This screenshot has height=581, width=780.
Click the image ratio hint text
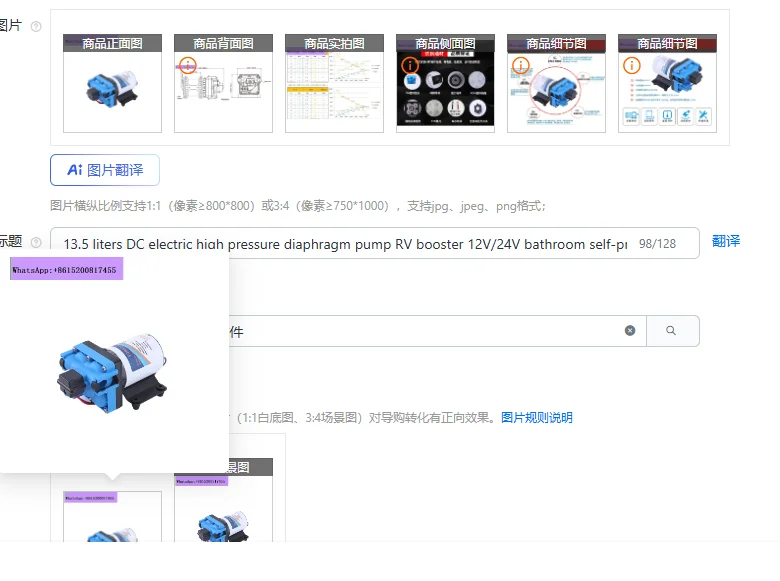298,206
